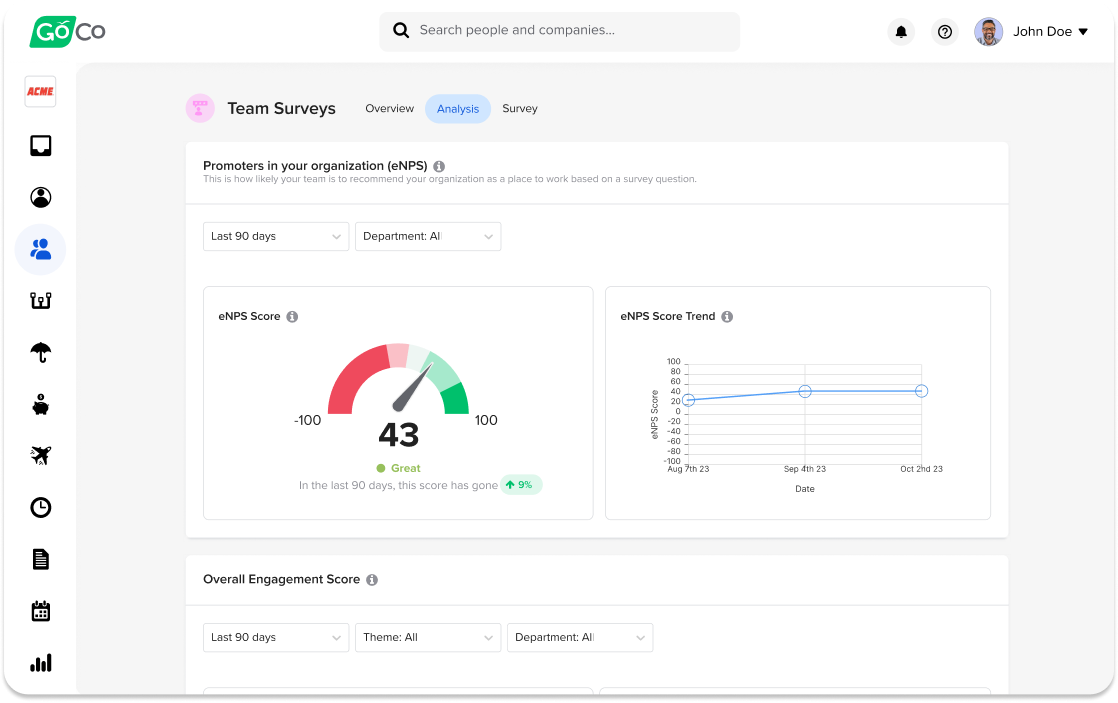This screenshot has width=1118, height=703.
Task: Click the pink Team Surveys icon
Action: pos(200,108)
